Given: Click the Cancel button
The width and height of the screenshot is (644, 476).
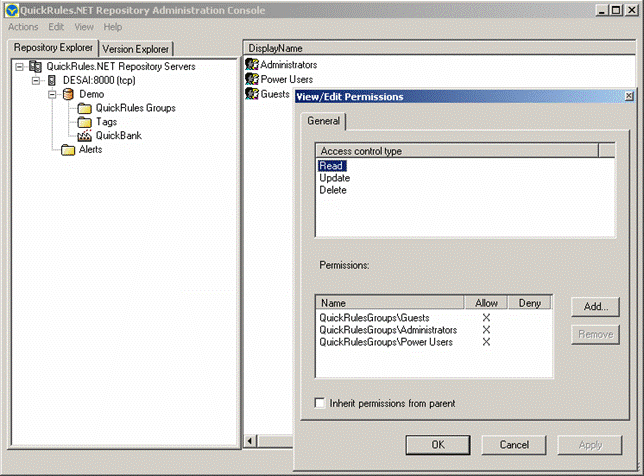Looking at the screenshot, I should pos(514,445).
